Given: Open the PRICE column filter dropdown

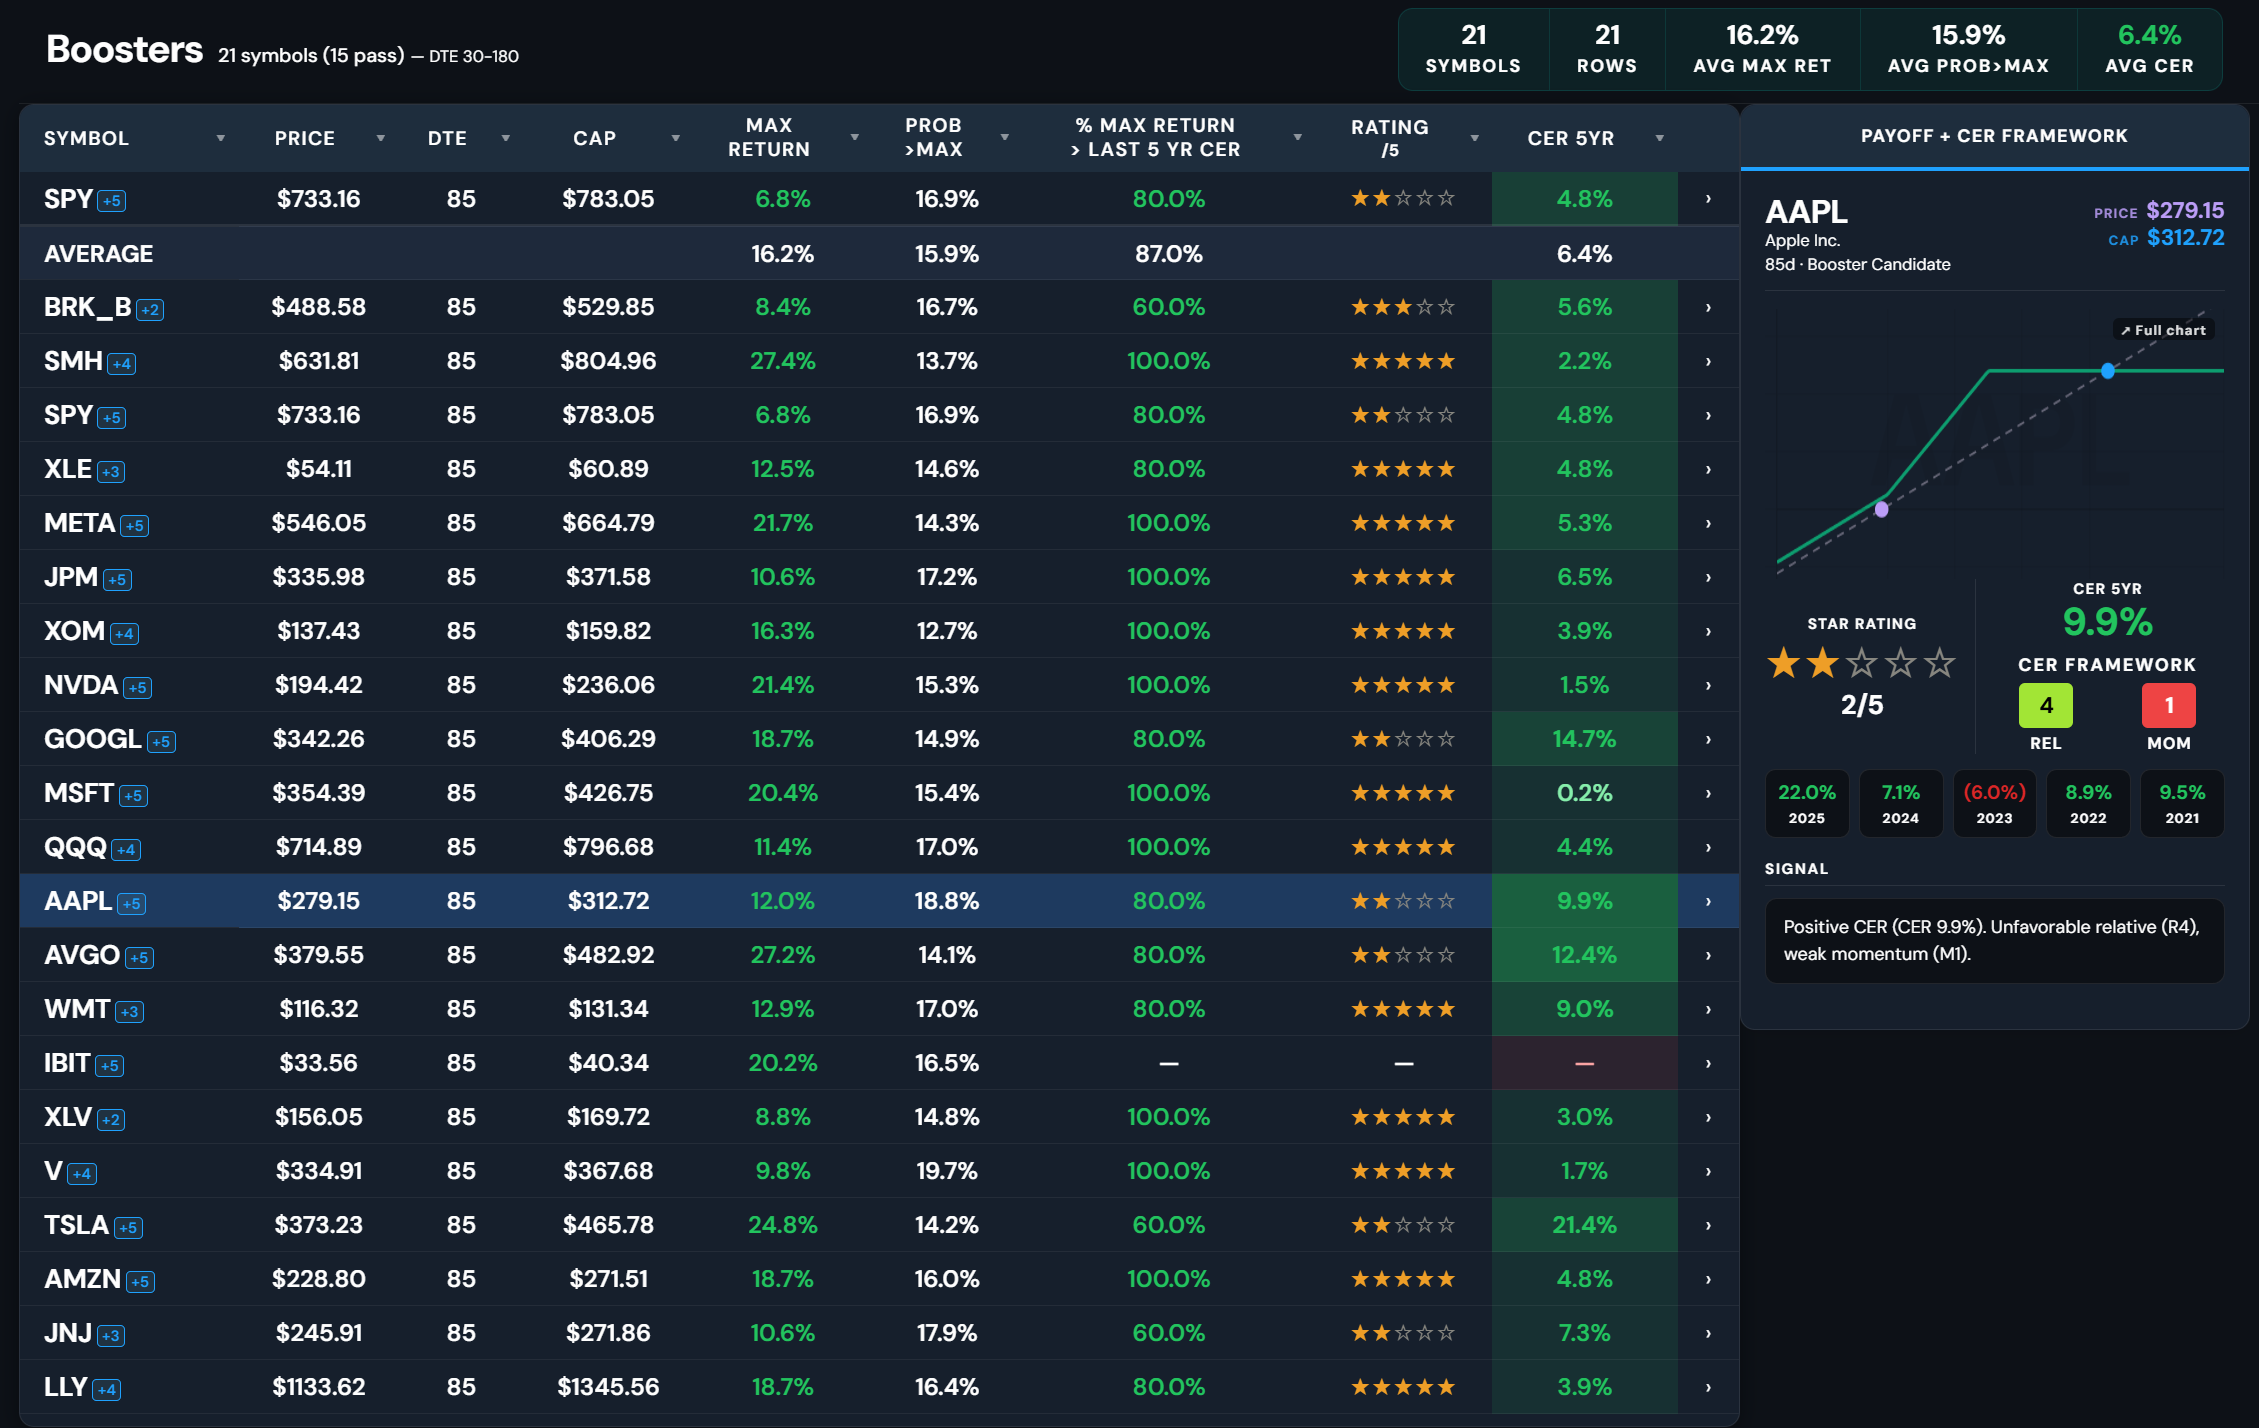Looking at the screenshot, I should click(381, 138).
